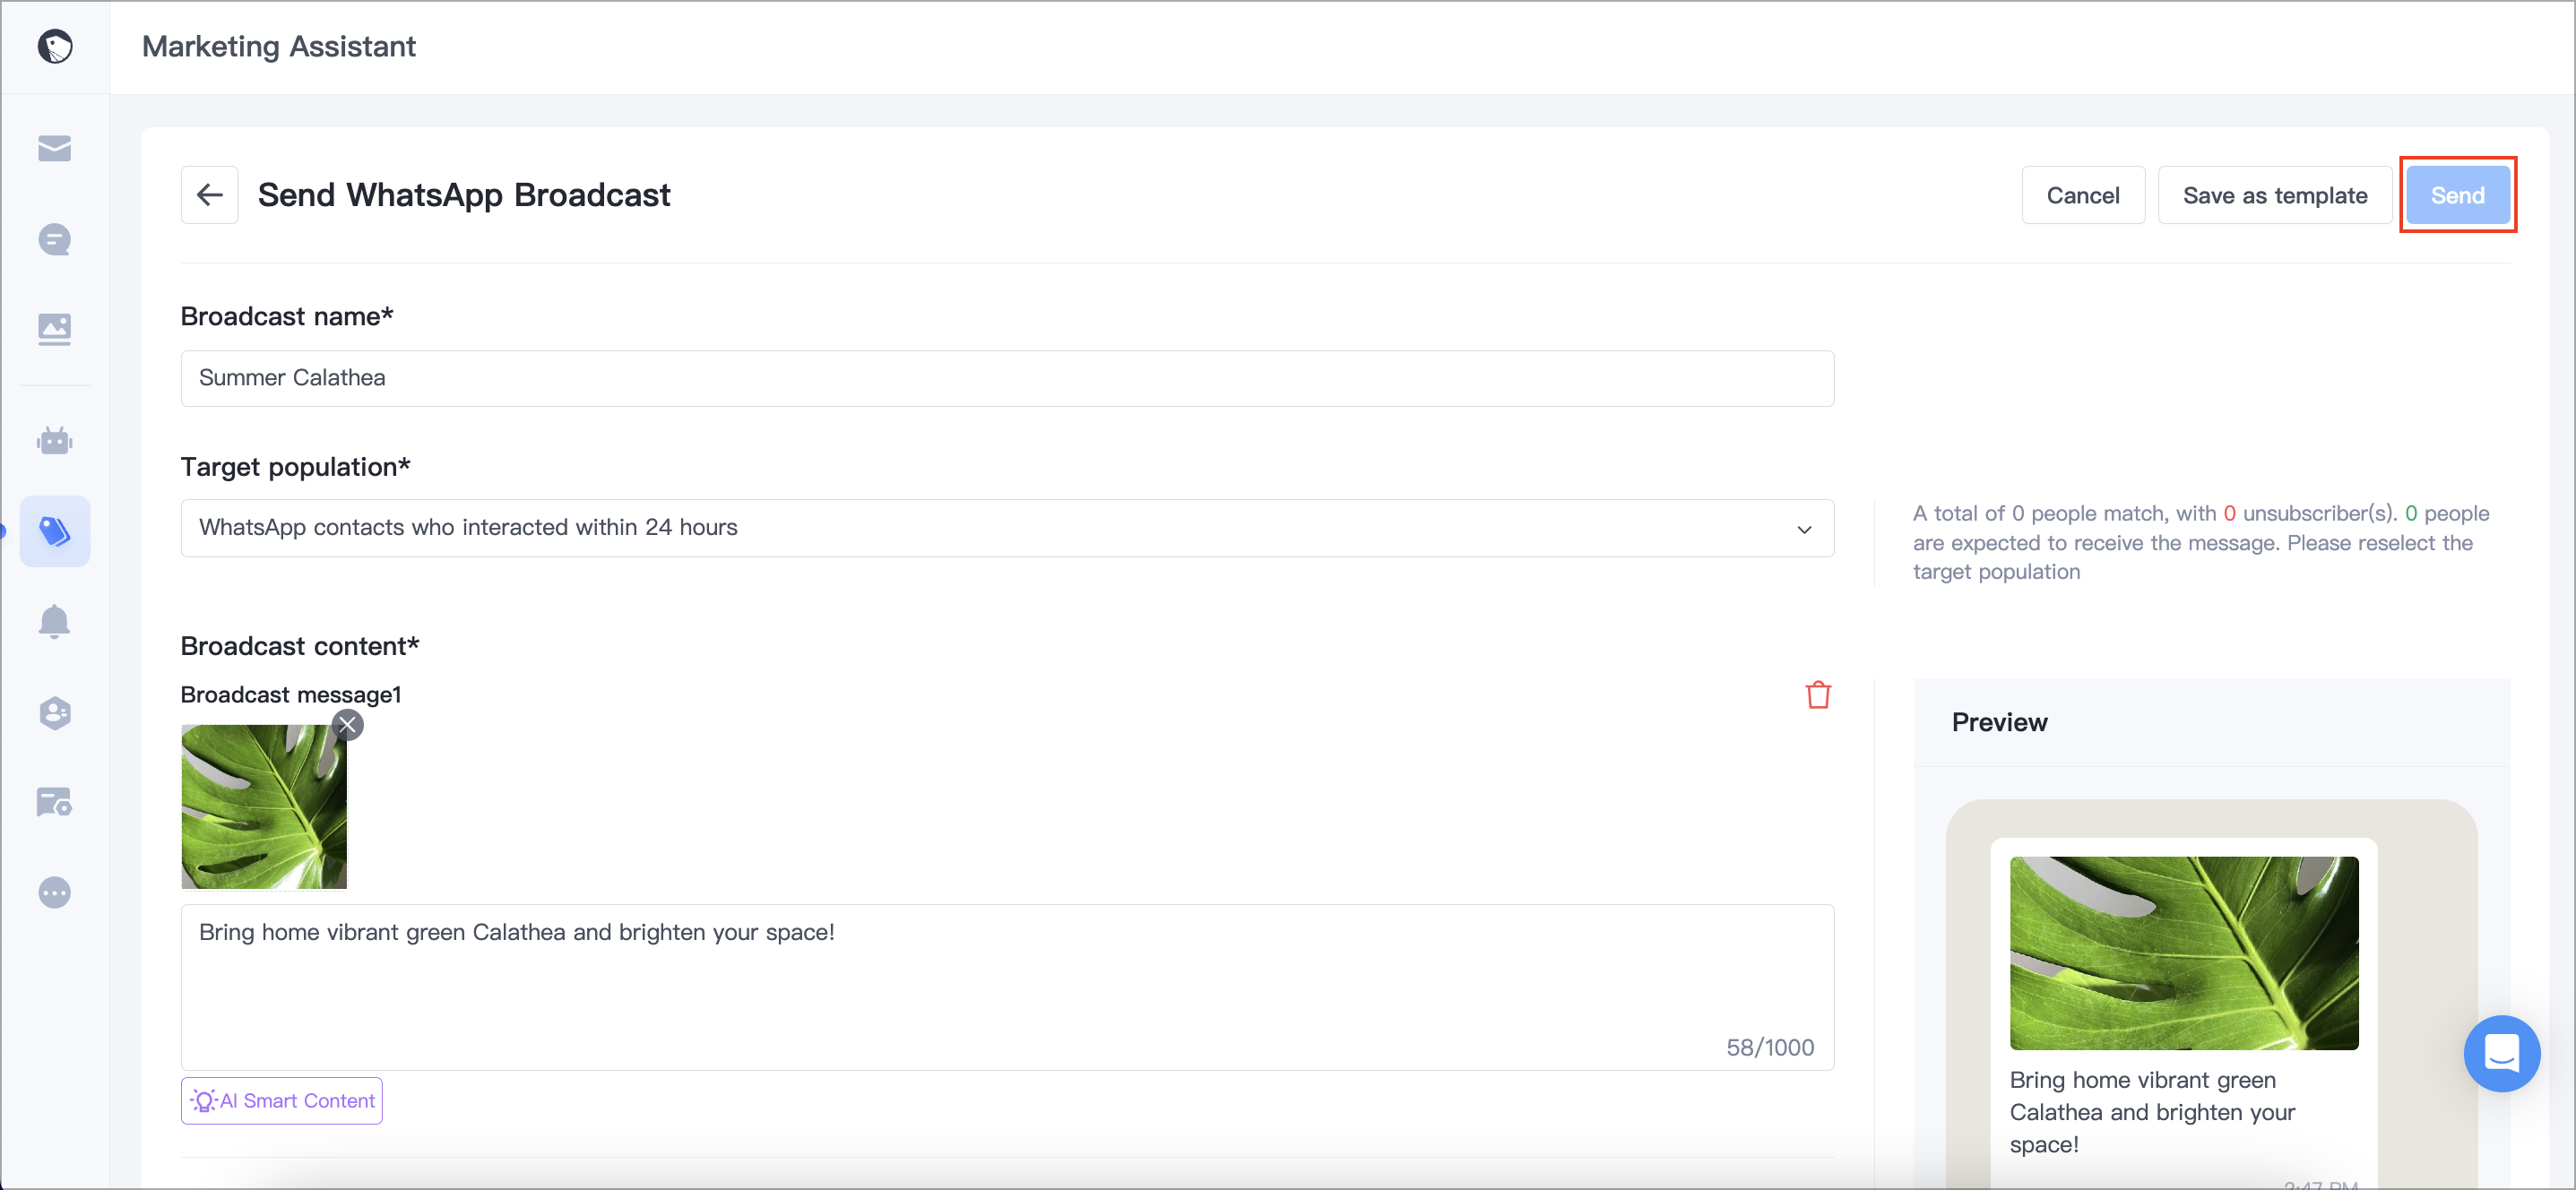The image size is (2576, 1190).
Task: Click the Send button
Action: (x=2457, y=195)
